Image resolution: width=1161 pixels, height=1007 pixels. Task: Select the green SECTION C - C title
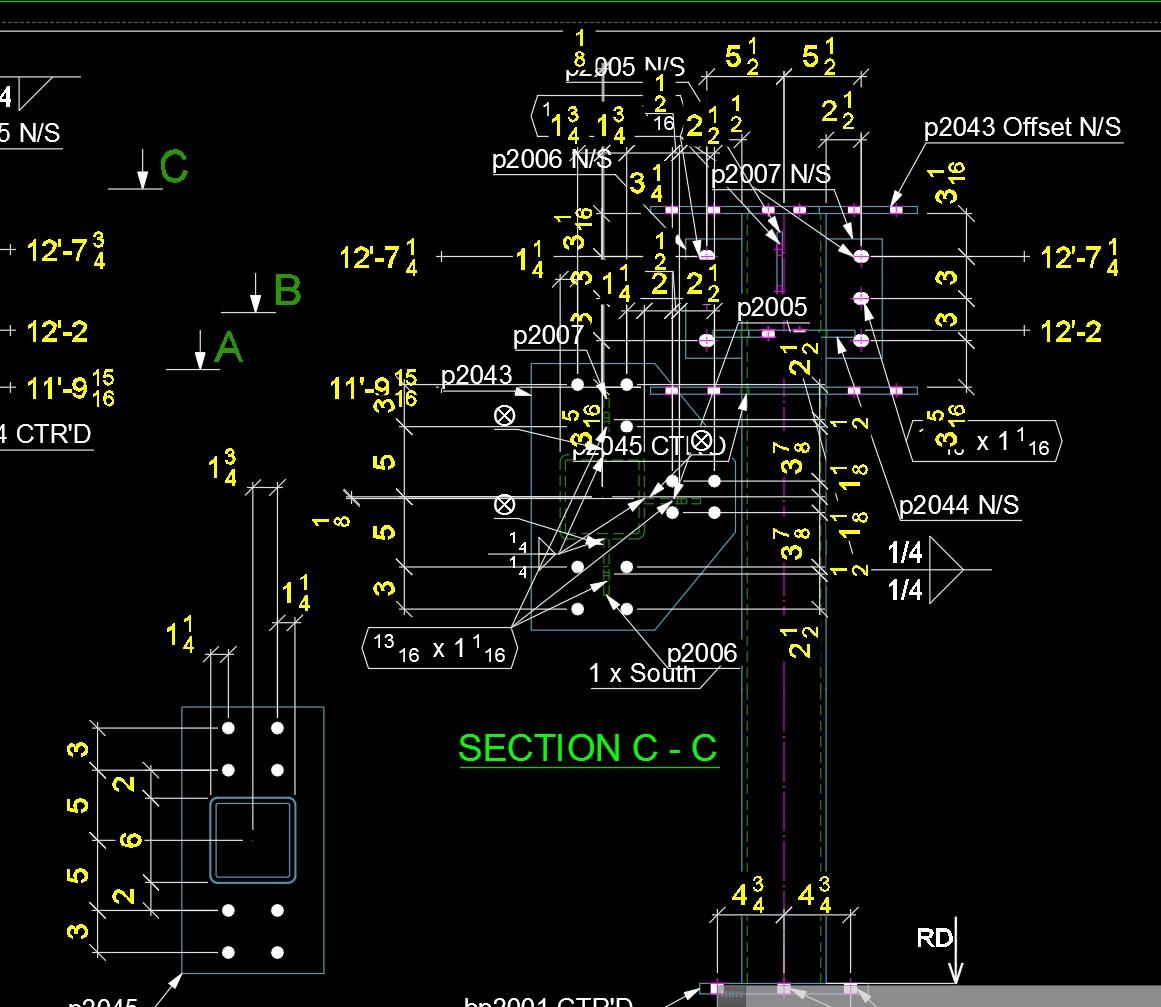[588, 748]
